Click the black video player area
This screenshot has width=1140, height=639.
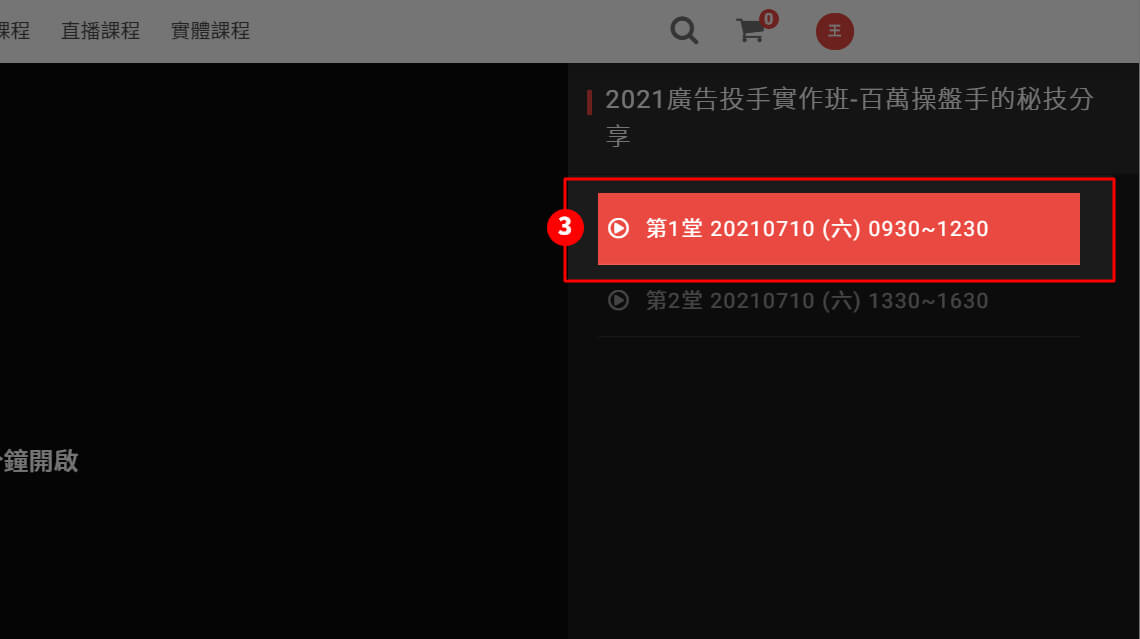click(284, 350)
